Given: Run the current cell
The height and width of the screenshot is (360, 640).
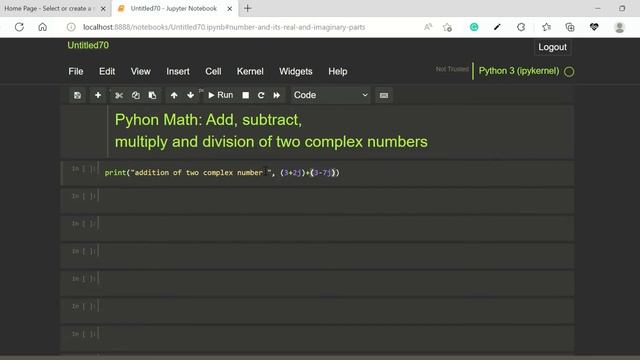Looking at the screenshot, I should click(221, 95).
